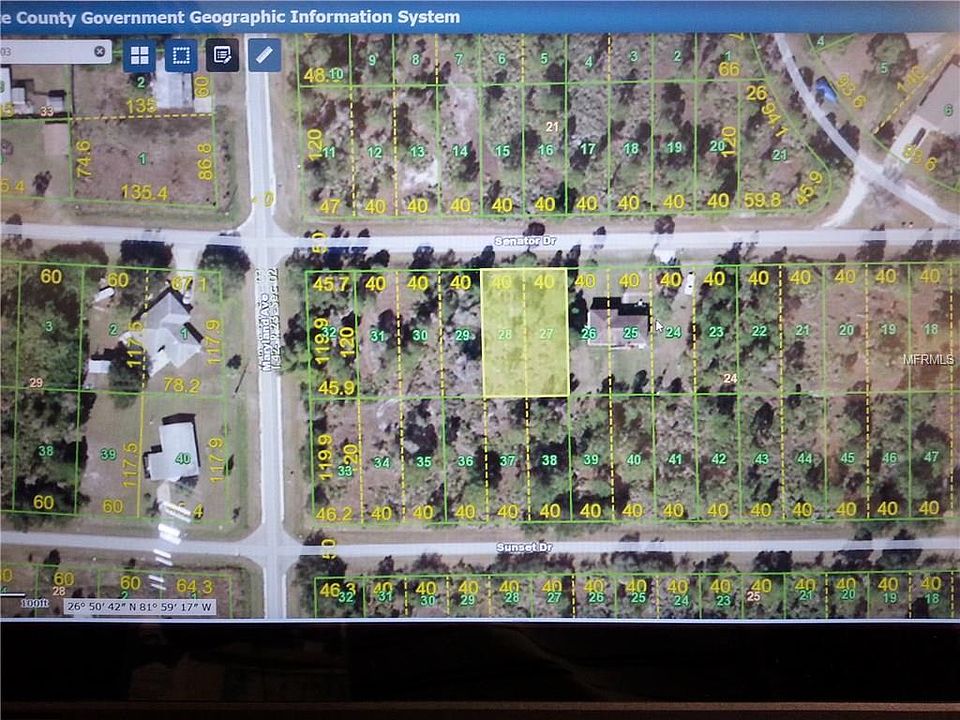Select the dimension label 135.4

coord(144,193)
